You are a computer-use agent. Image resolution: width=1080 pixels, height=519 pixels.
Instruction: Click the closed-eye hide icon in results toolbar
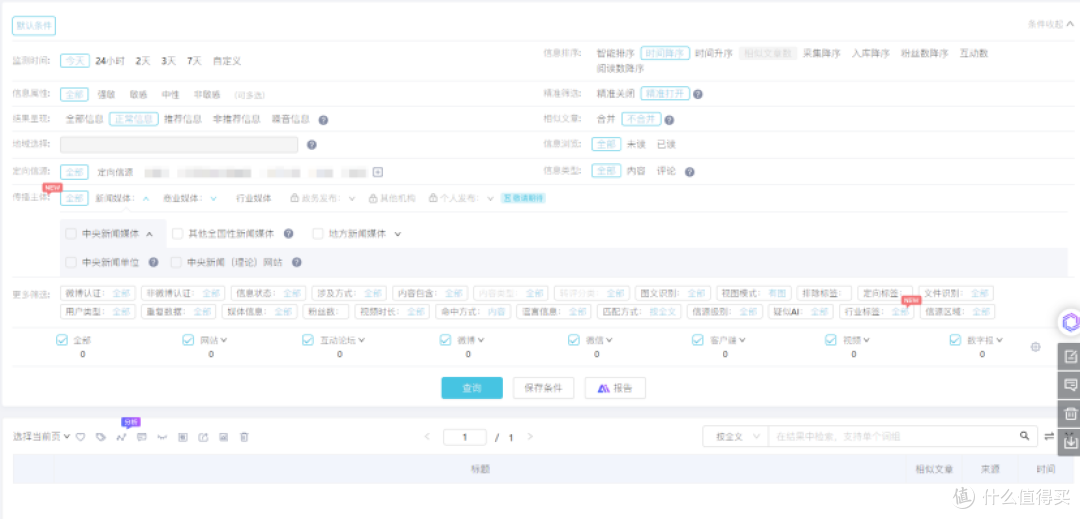tap(163, 436)
